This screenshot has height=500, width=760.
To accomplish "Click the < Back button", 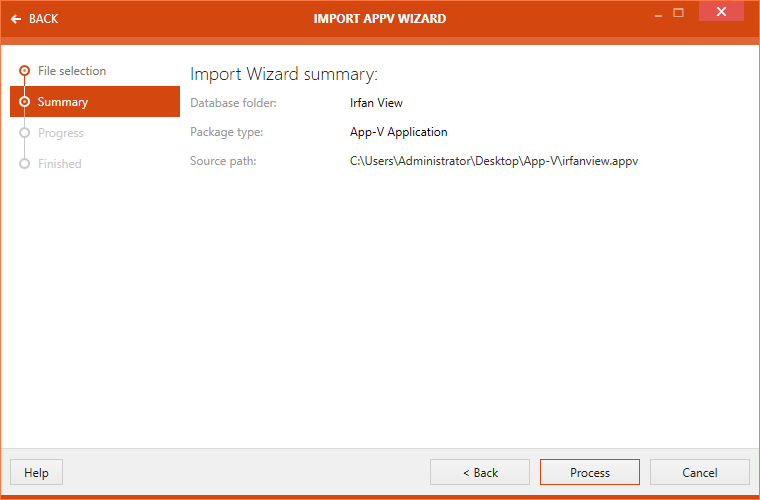I will pyautogui.click(x=480, y=472).
